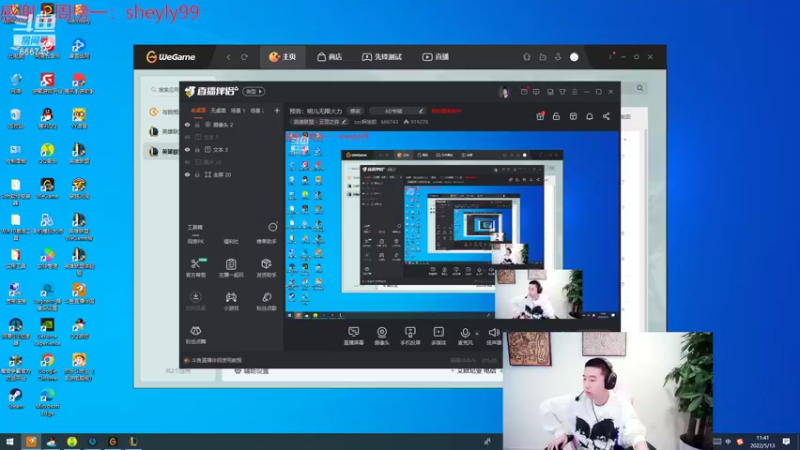
Task: Switch to the second scene tab
Action: point(218,110)
